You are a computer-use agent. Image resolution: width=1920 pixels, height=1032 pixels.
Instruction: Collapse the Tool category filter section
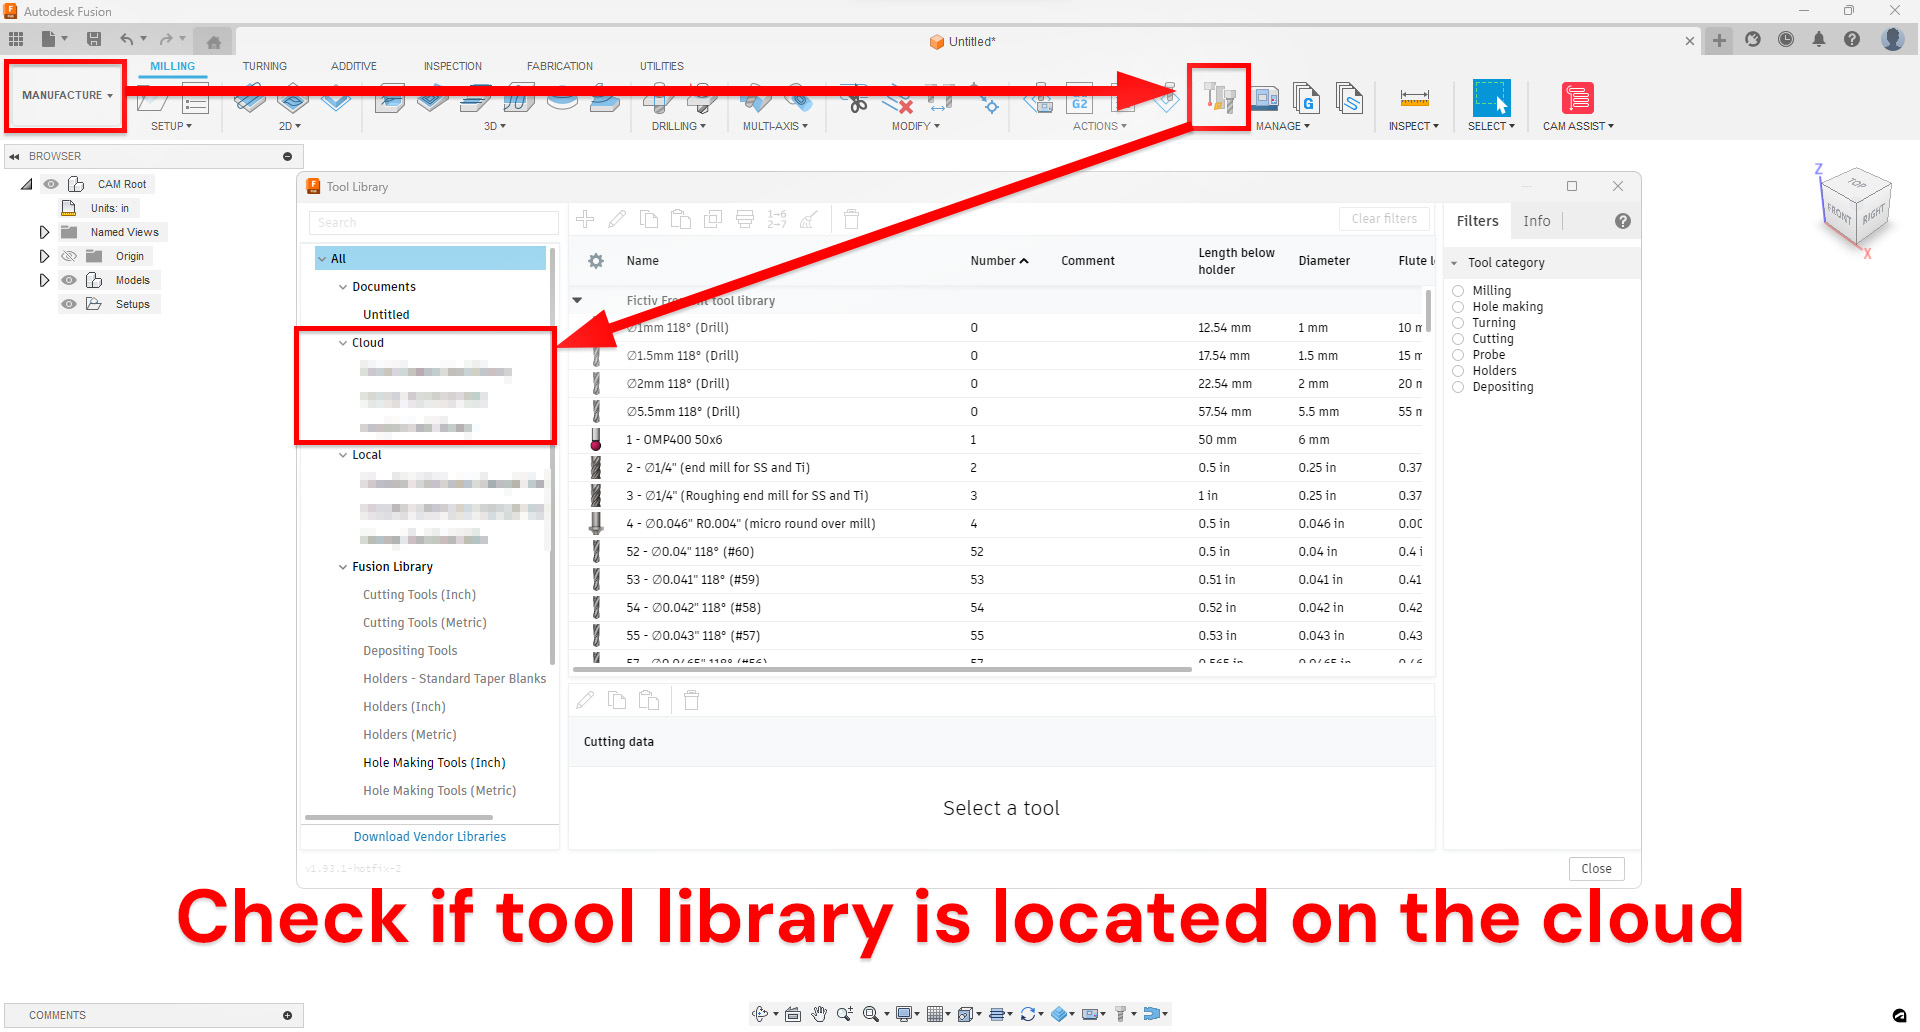click(x=1454, y=263)
